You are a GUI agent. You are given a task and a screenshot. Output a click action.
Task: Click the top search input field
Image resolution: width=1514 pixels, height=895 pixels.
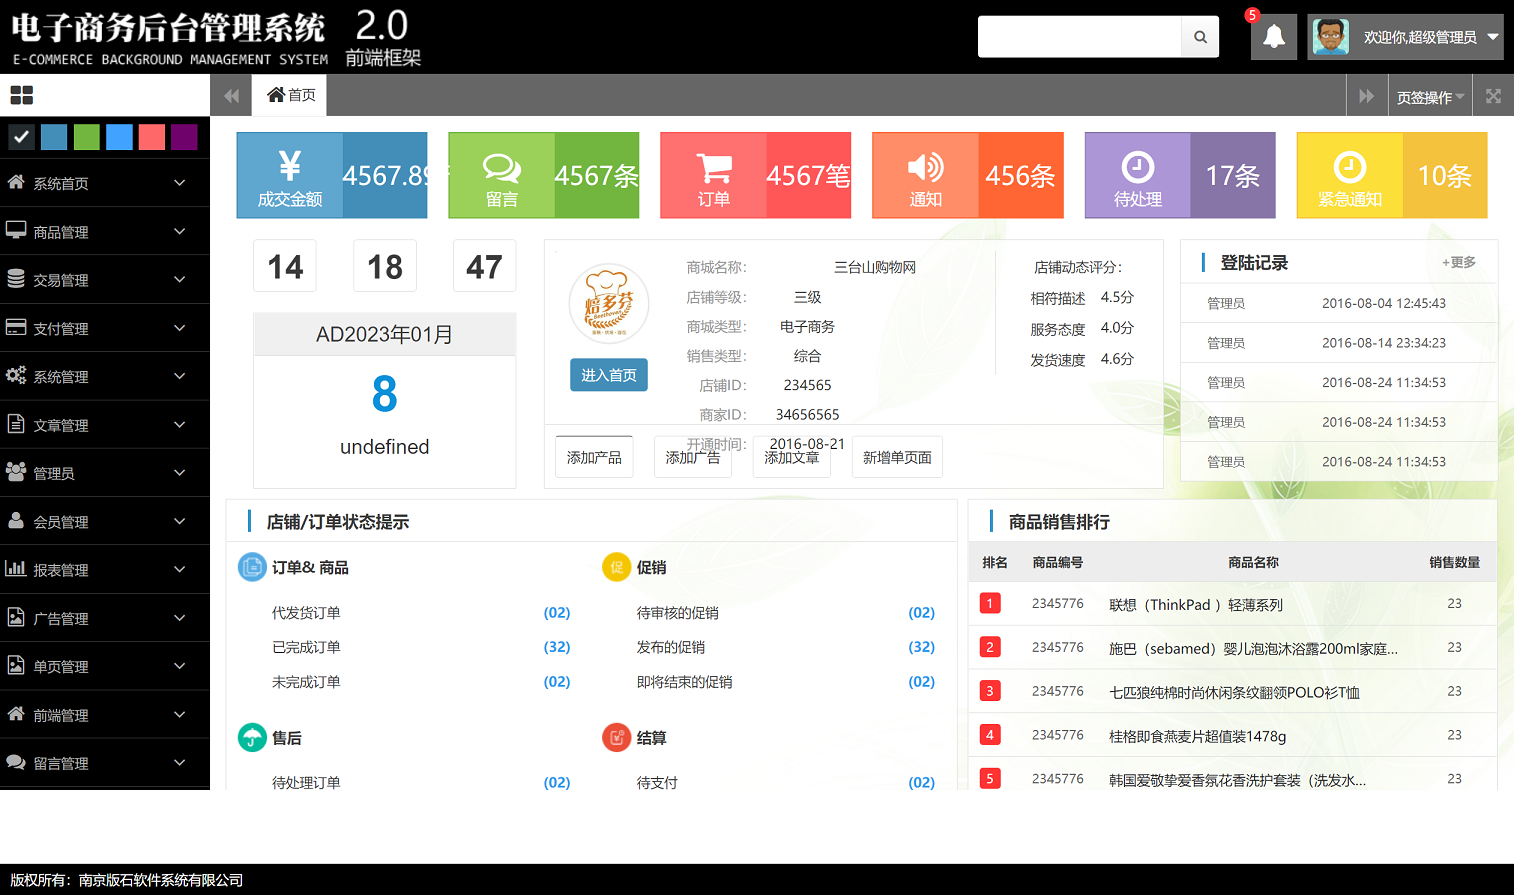(1079, 37)
